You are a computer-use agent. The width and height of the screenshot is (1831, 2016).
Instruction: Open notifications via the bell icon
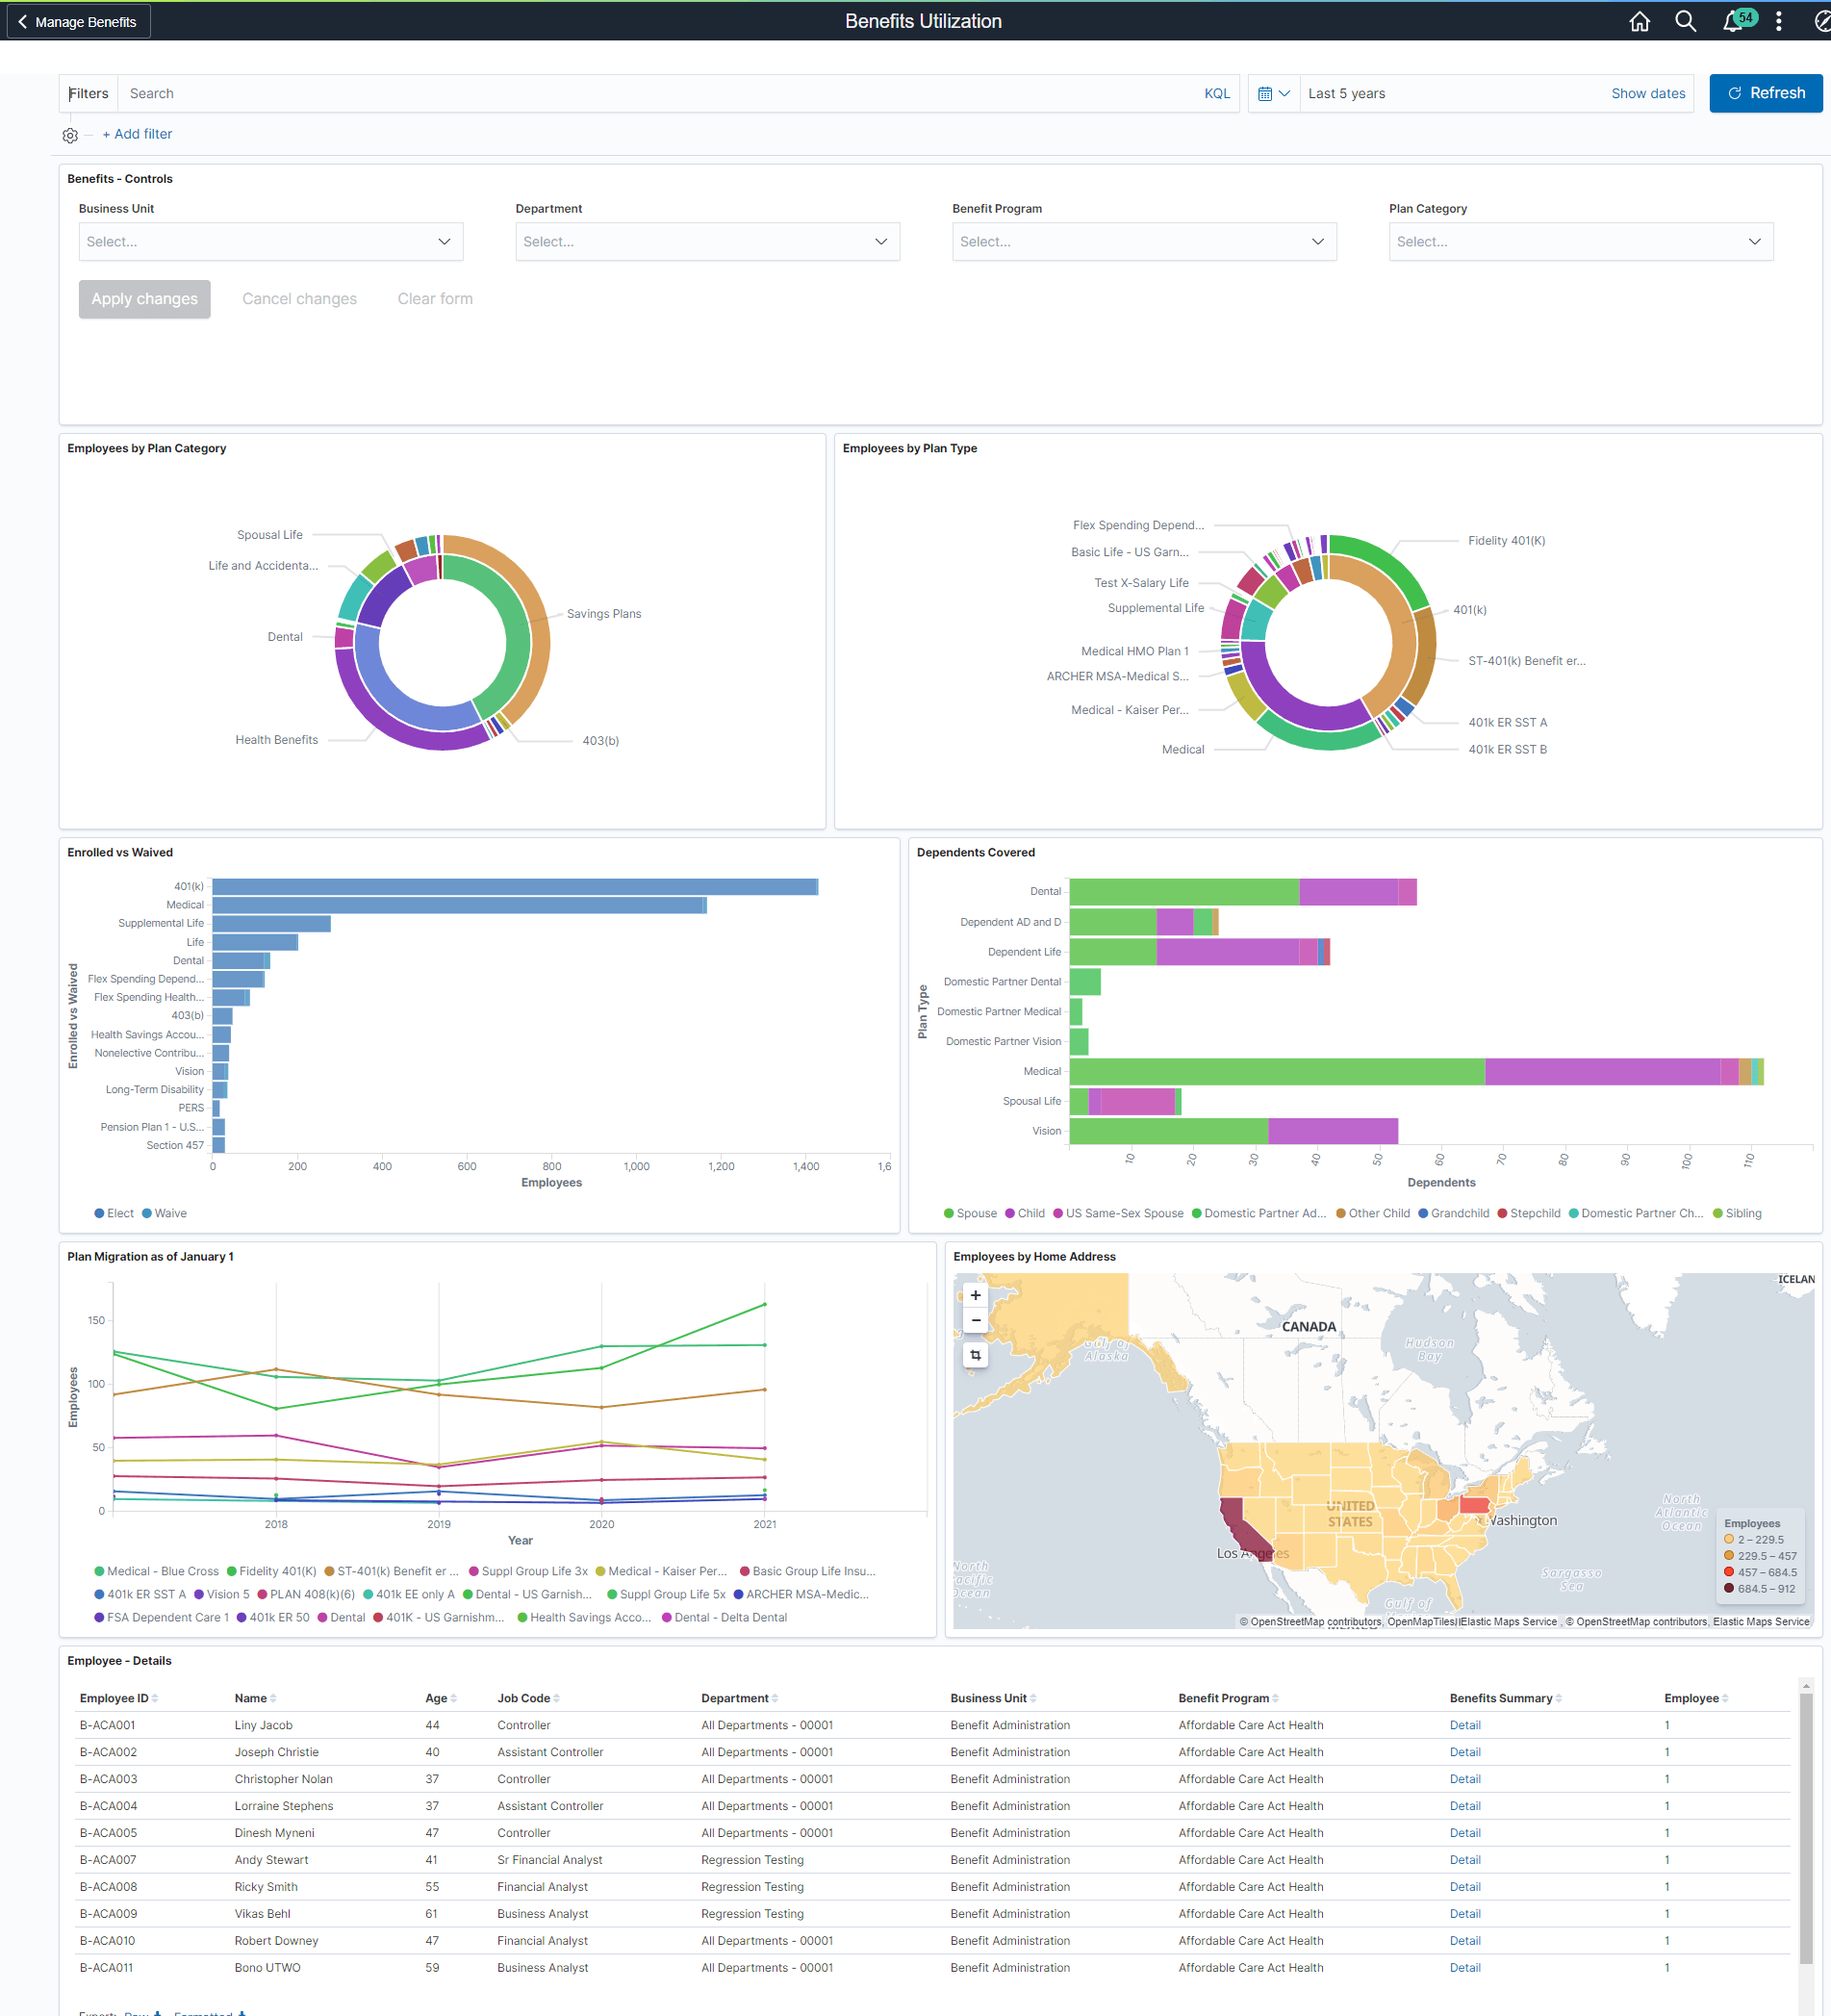click(x=1733, y=21)
